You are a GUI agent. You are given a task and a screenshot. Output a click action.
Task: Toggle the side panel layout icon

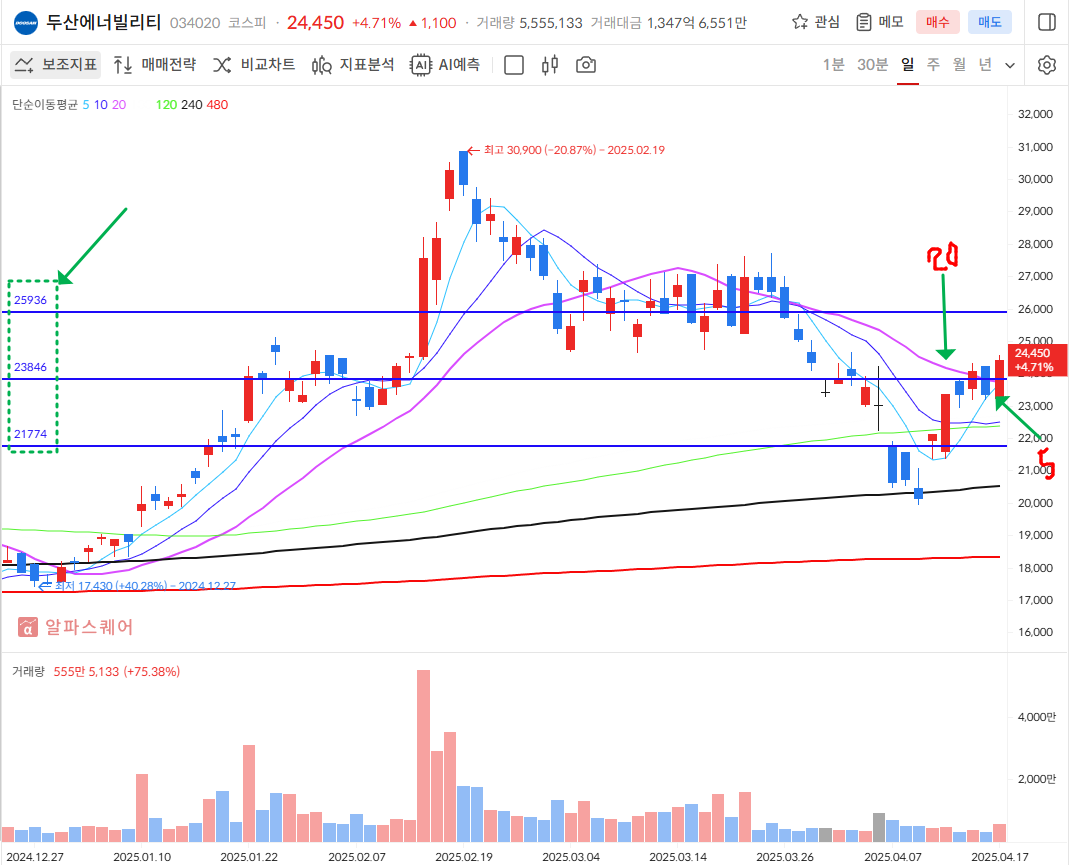1047,22
